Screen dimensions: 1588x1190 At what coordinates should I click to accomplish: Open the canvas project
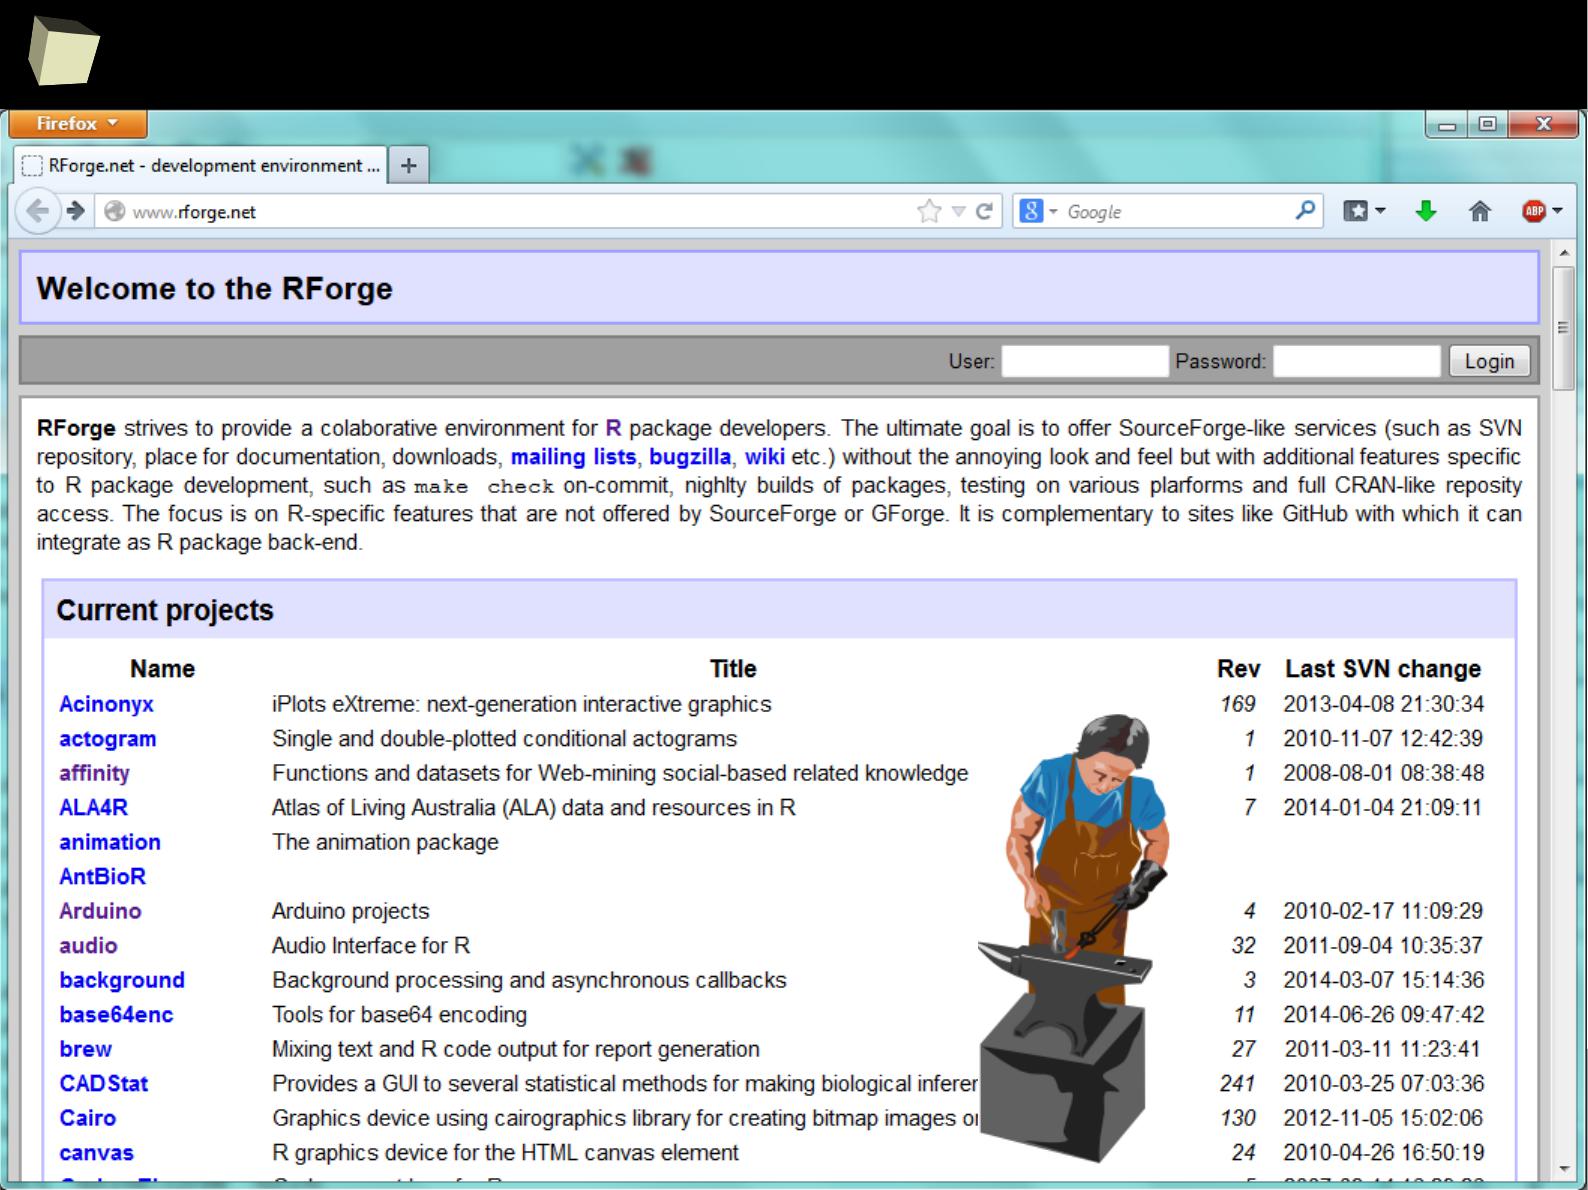pyautogui.click(x=96, y=1152)
